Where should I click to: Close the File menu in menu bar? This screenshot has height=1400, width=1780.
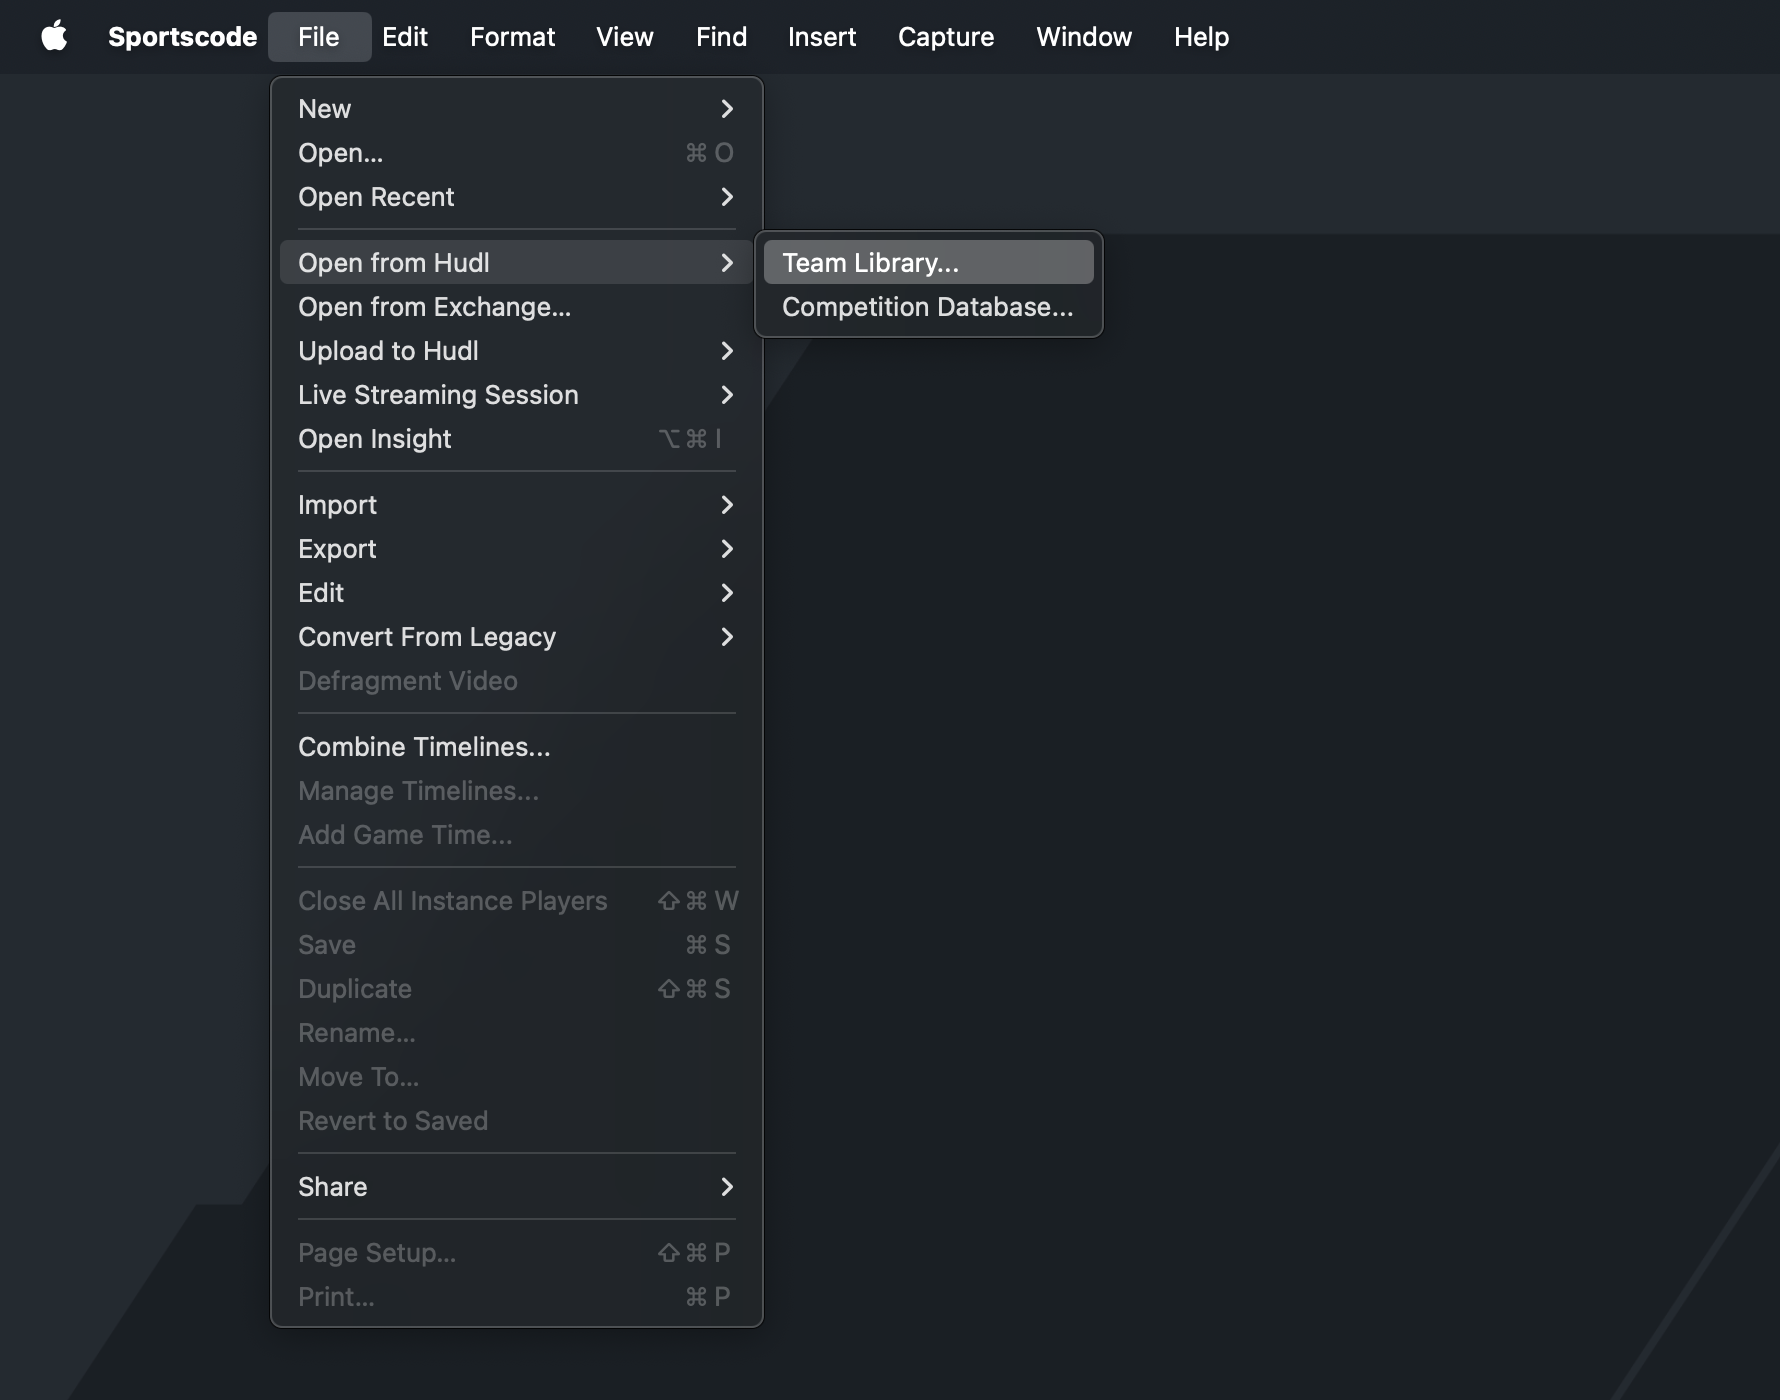click(319, 37)
